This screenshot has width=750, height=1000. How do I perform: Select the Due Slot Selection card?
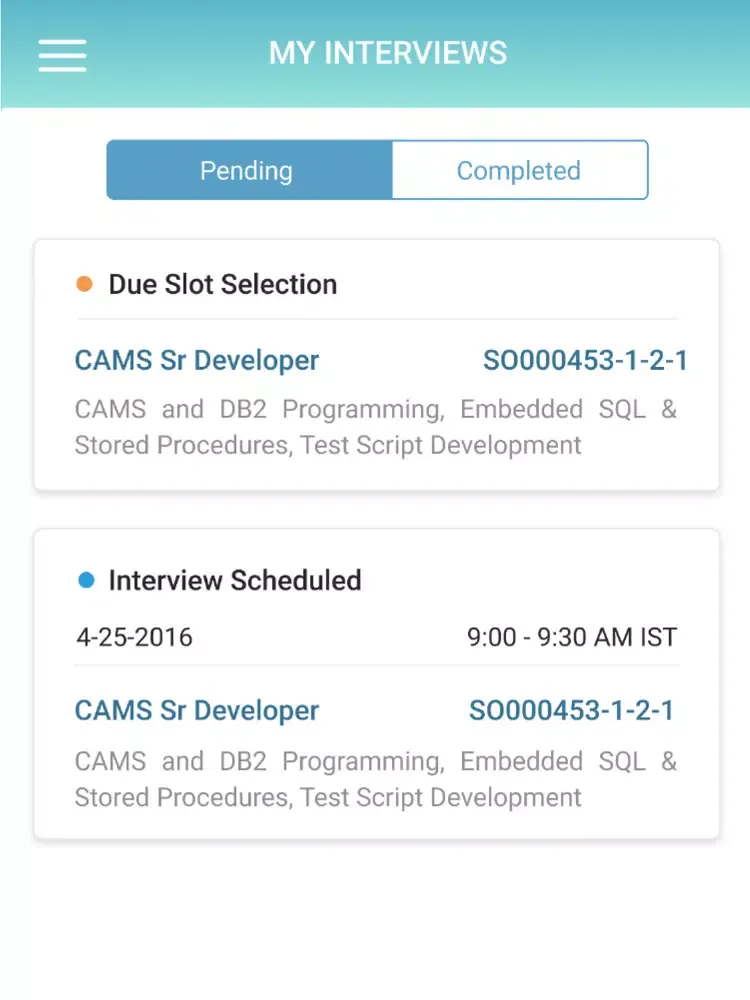click(x=376, y=365)
